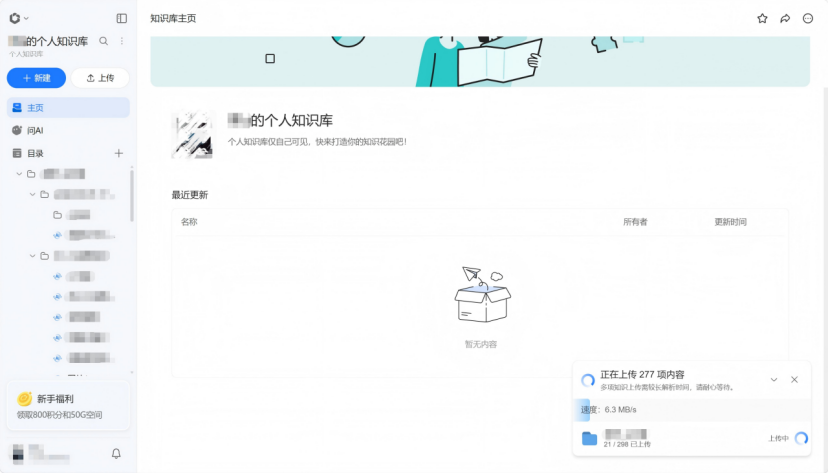Open 新手福利 reward card
This screenshot has width=828, height=473.
coord(68,406)
